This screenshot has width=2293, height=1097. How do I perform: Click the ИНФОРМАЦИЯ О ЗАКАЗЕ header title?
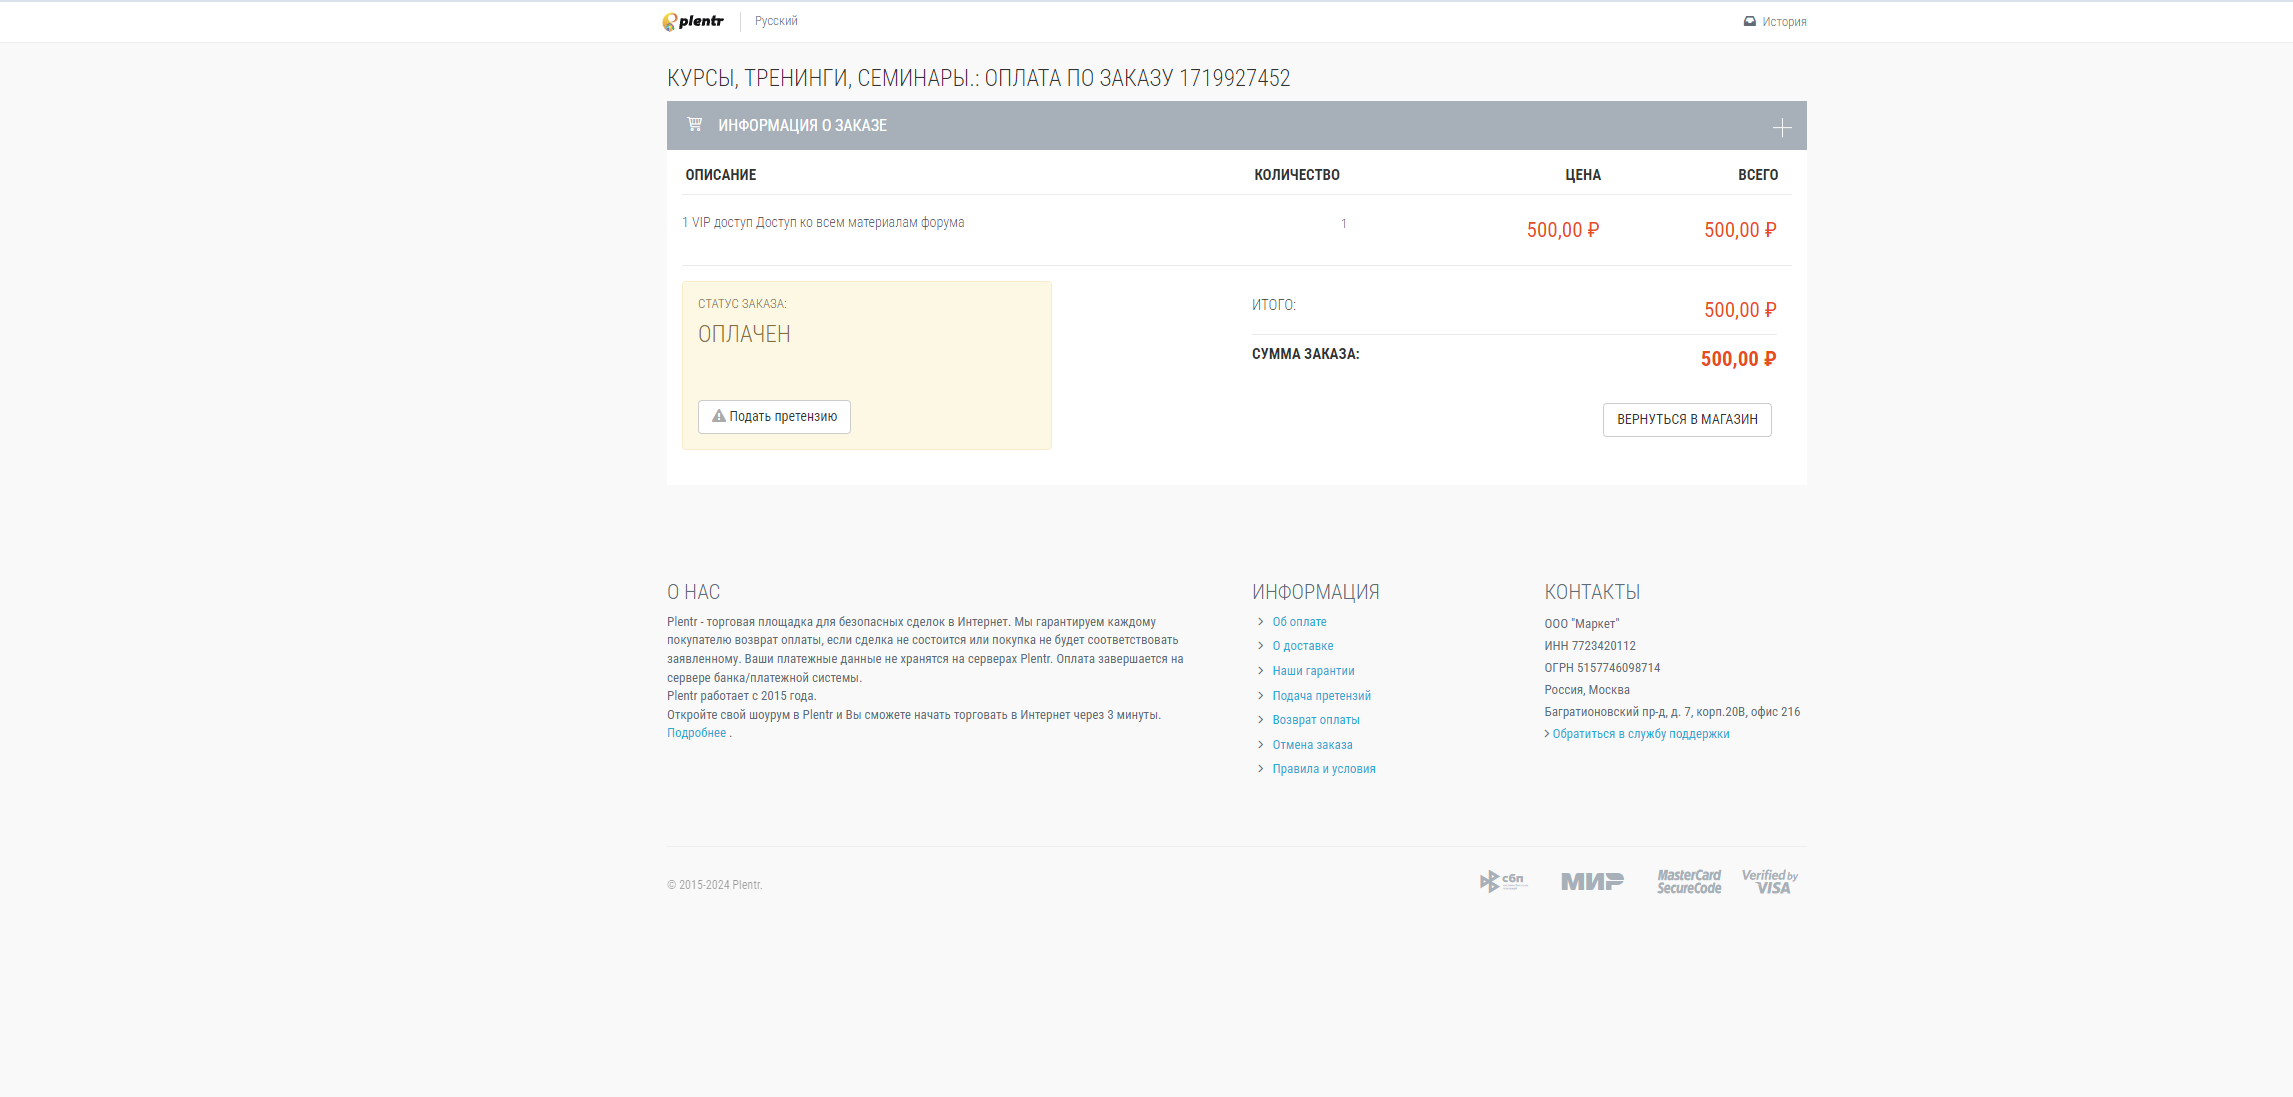[x=802, y=125]
